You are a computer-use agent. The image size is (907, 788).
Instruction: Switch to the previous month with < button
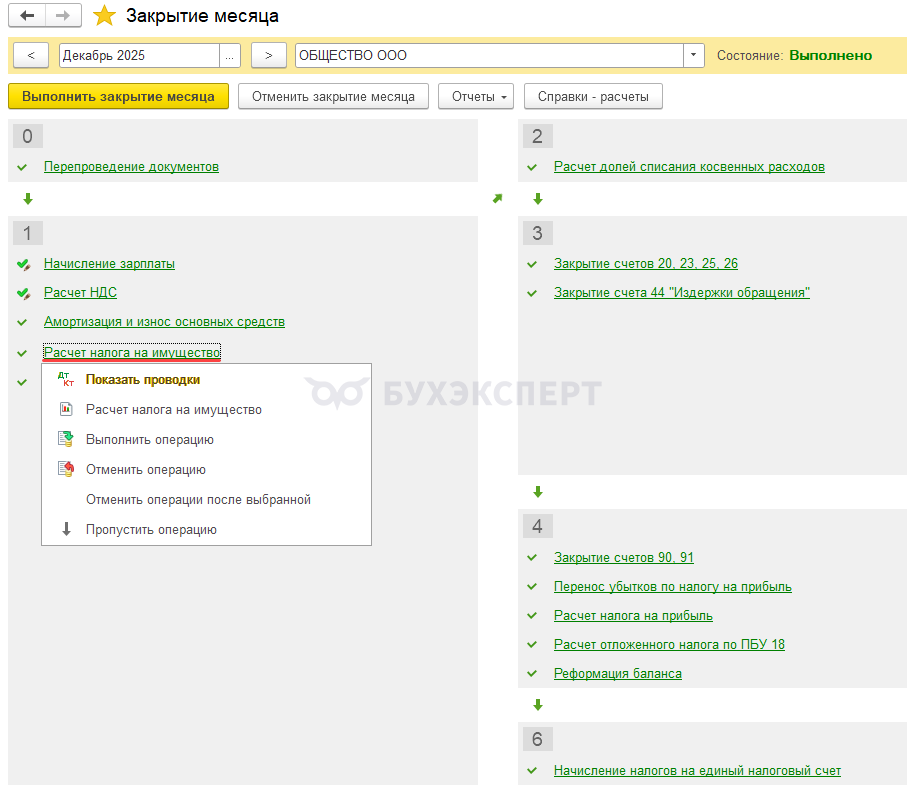point(31,56)
